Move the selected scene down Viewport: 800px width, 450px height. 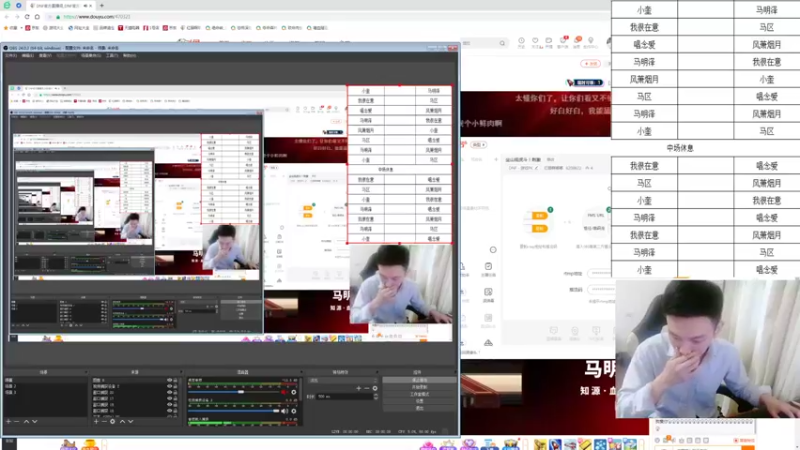click(x=34, y=421)
